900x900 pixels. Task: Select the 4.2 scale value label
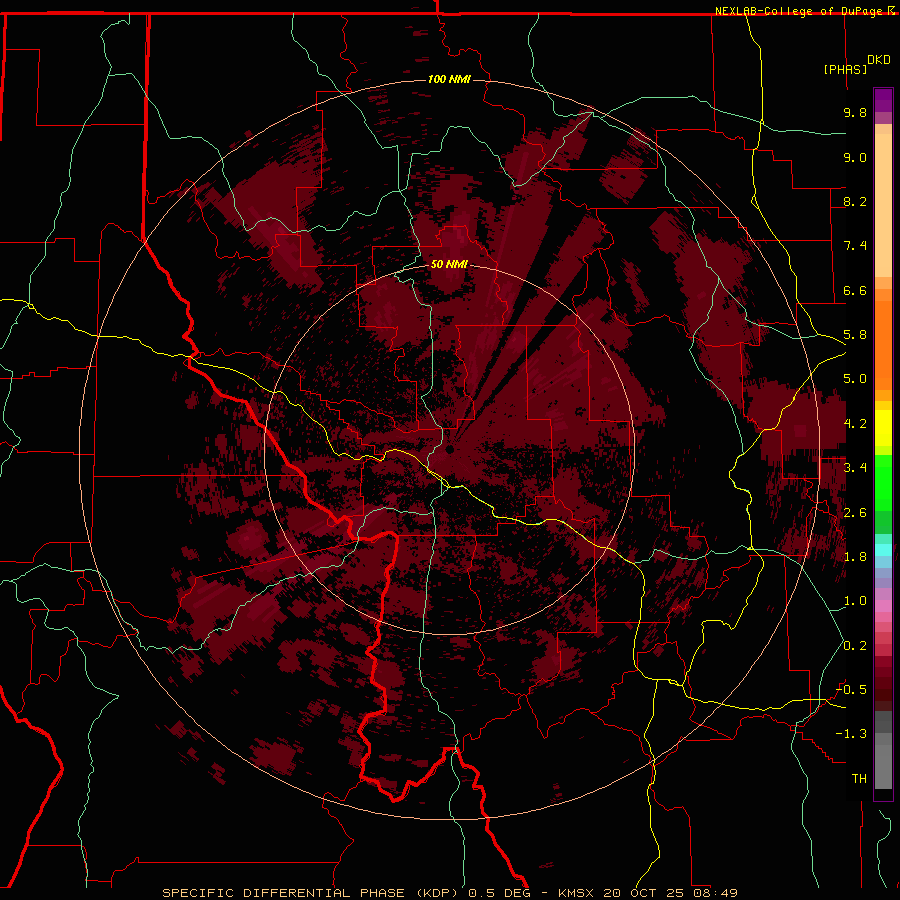click(855, 424)
